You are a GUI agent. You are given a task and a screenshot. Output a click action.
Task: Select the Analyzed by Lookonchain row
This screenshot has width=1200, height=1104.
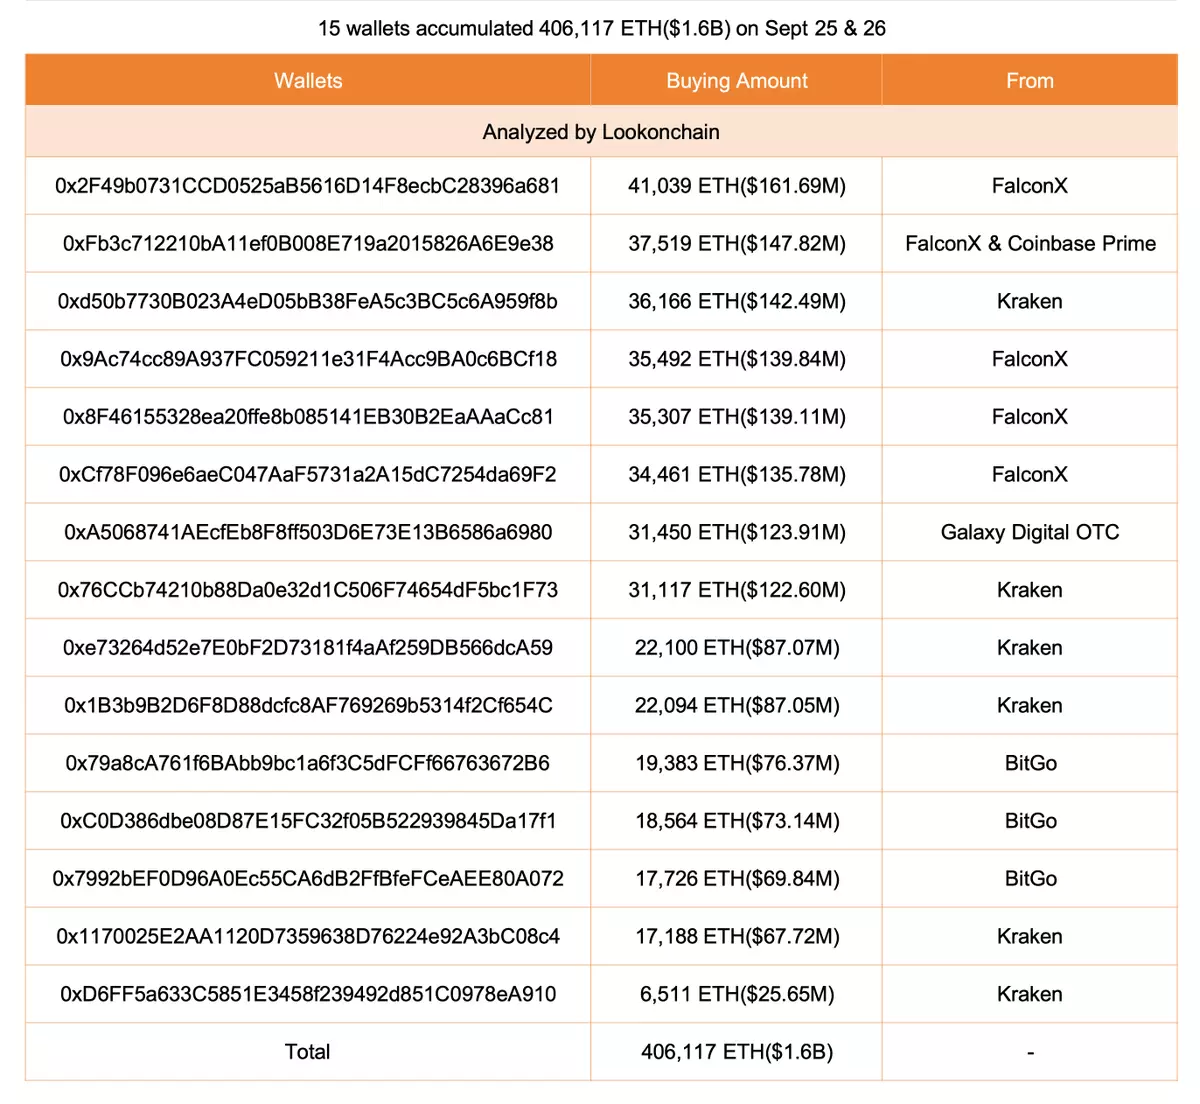coord(601,132)
